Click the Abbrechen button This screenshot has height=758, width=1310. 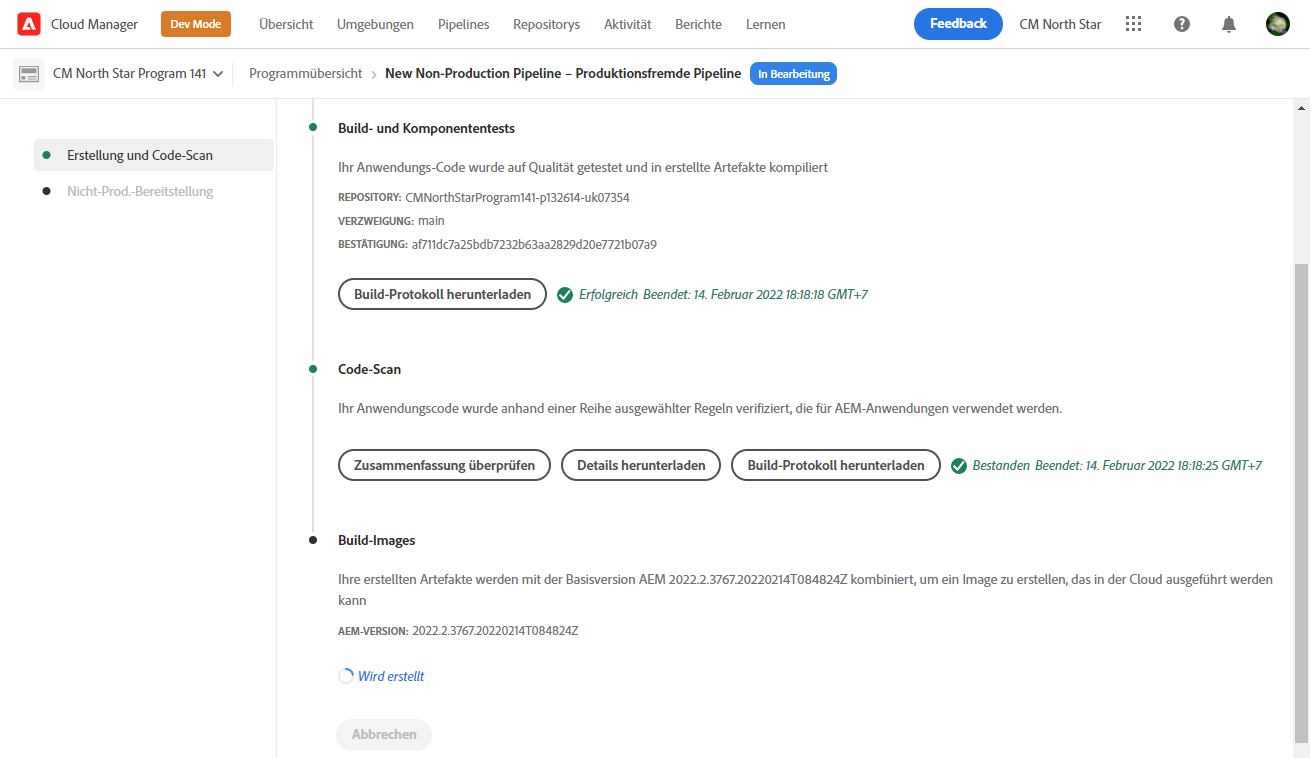pyautogui.click(x=384, y=734)
